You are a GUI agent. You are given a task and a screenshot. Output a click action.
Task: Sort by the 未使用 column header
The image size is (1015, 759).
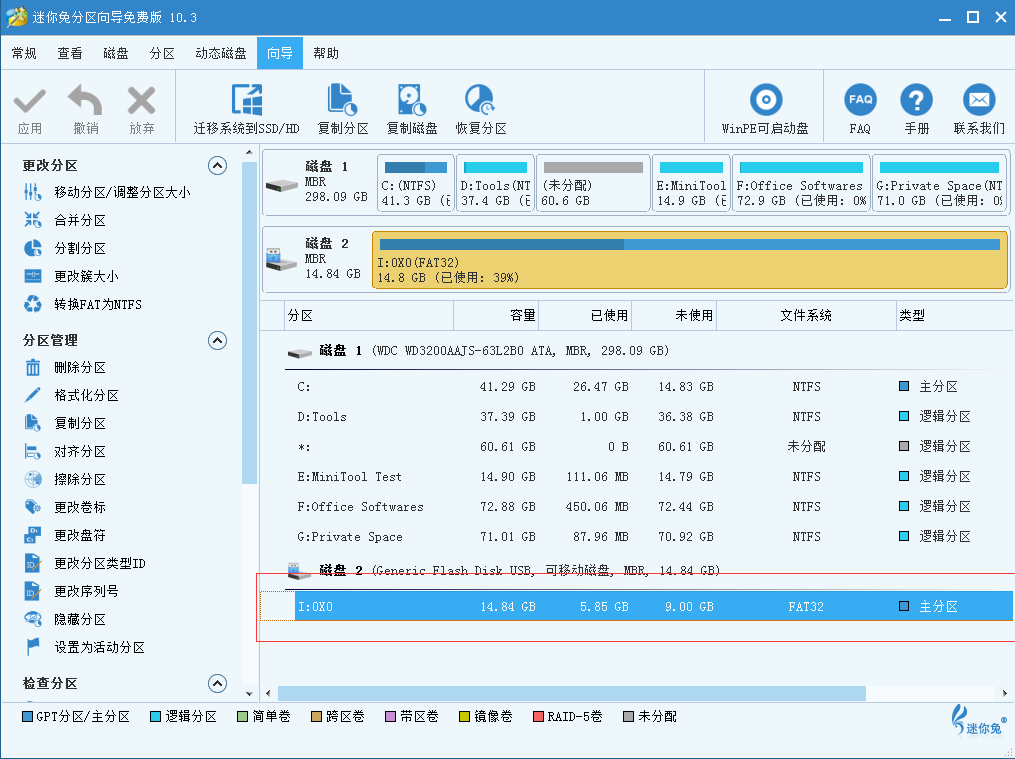point(674,316)
